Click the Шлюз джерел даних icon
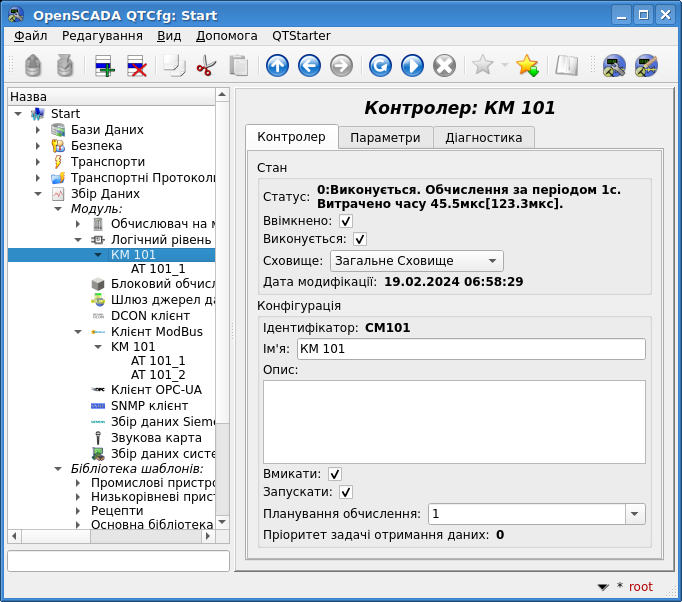Viewport: 682px width, 602px height. coord(98,300)
